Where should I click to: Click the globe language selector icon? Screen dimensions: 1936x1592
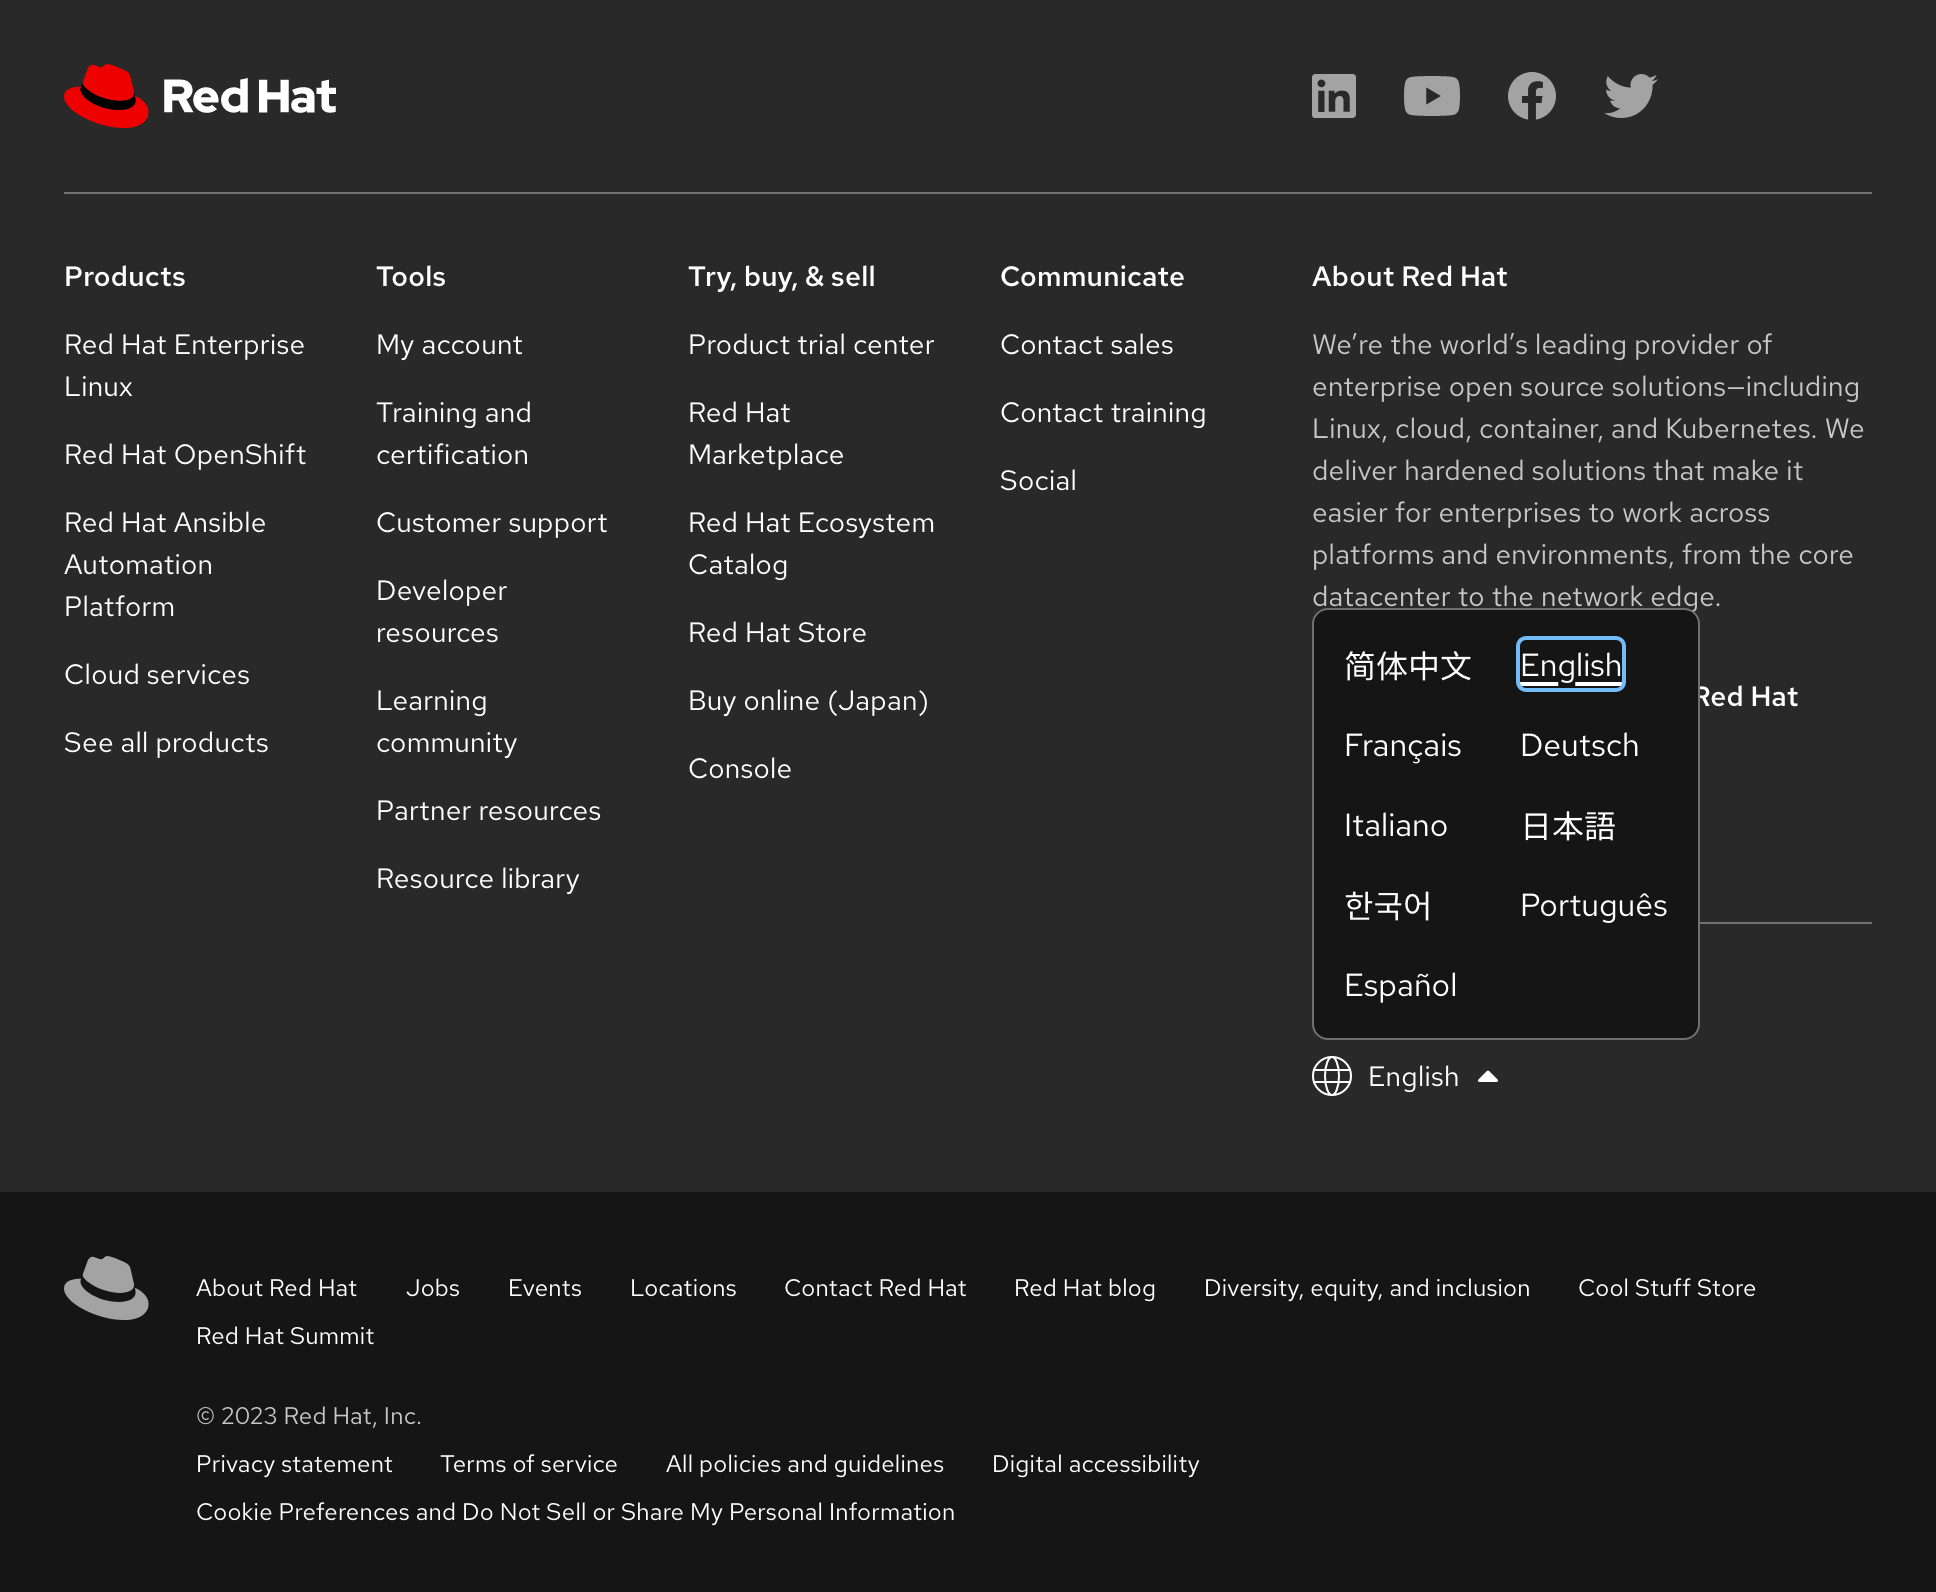[1331, 1076]
